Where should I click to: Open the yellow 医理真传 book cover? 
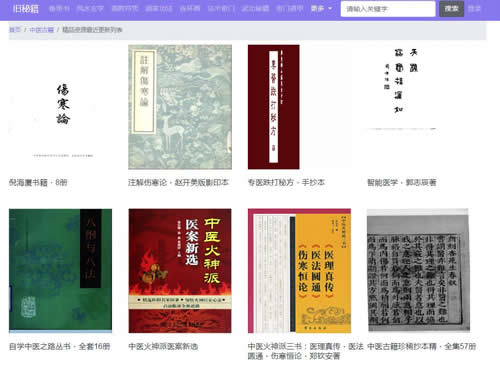pos(299,271)
